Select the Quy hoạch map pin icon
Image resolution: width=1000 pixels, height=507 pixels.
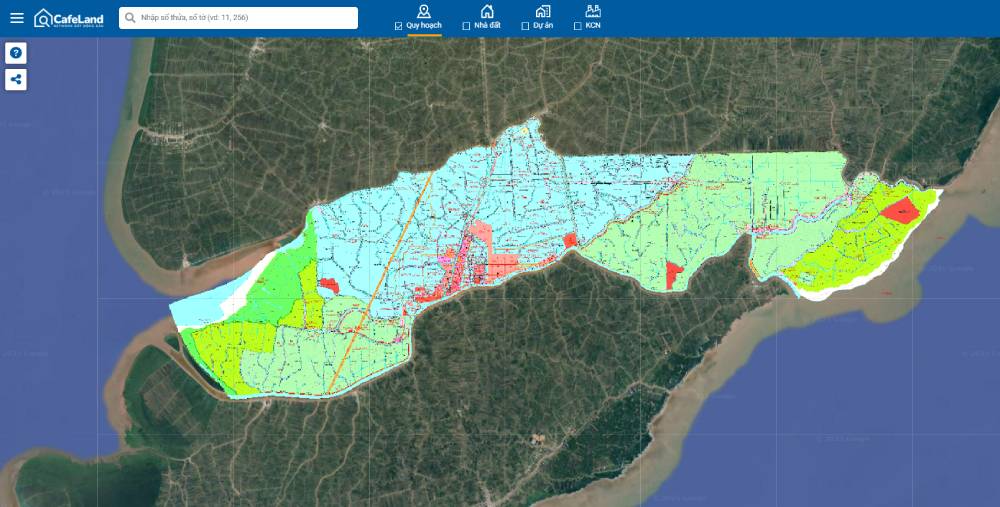coord(424,11)
